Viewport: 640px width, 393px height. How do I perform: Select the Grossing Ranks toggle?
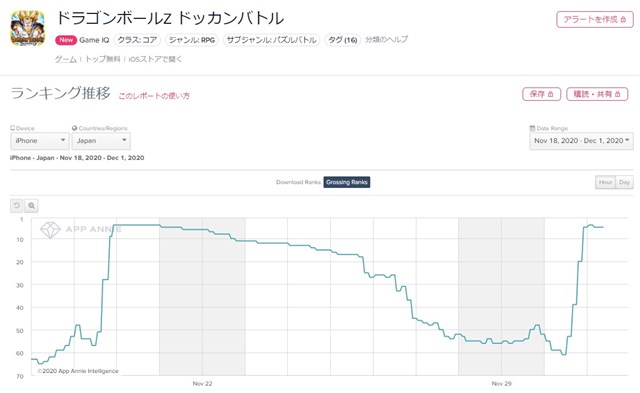pyautogui.click(x=347, y=182)
